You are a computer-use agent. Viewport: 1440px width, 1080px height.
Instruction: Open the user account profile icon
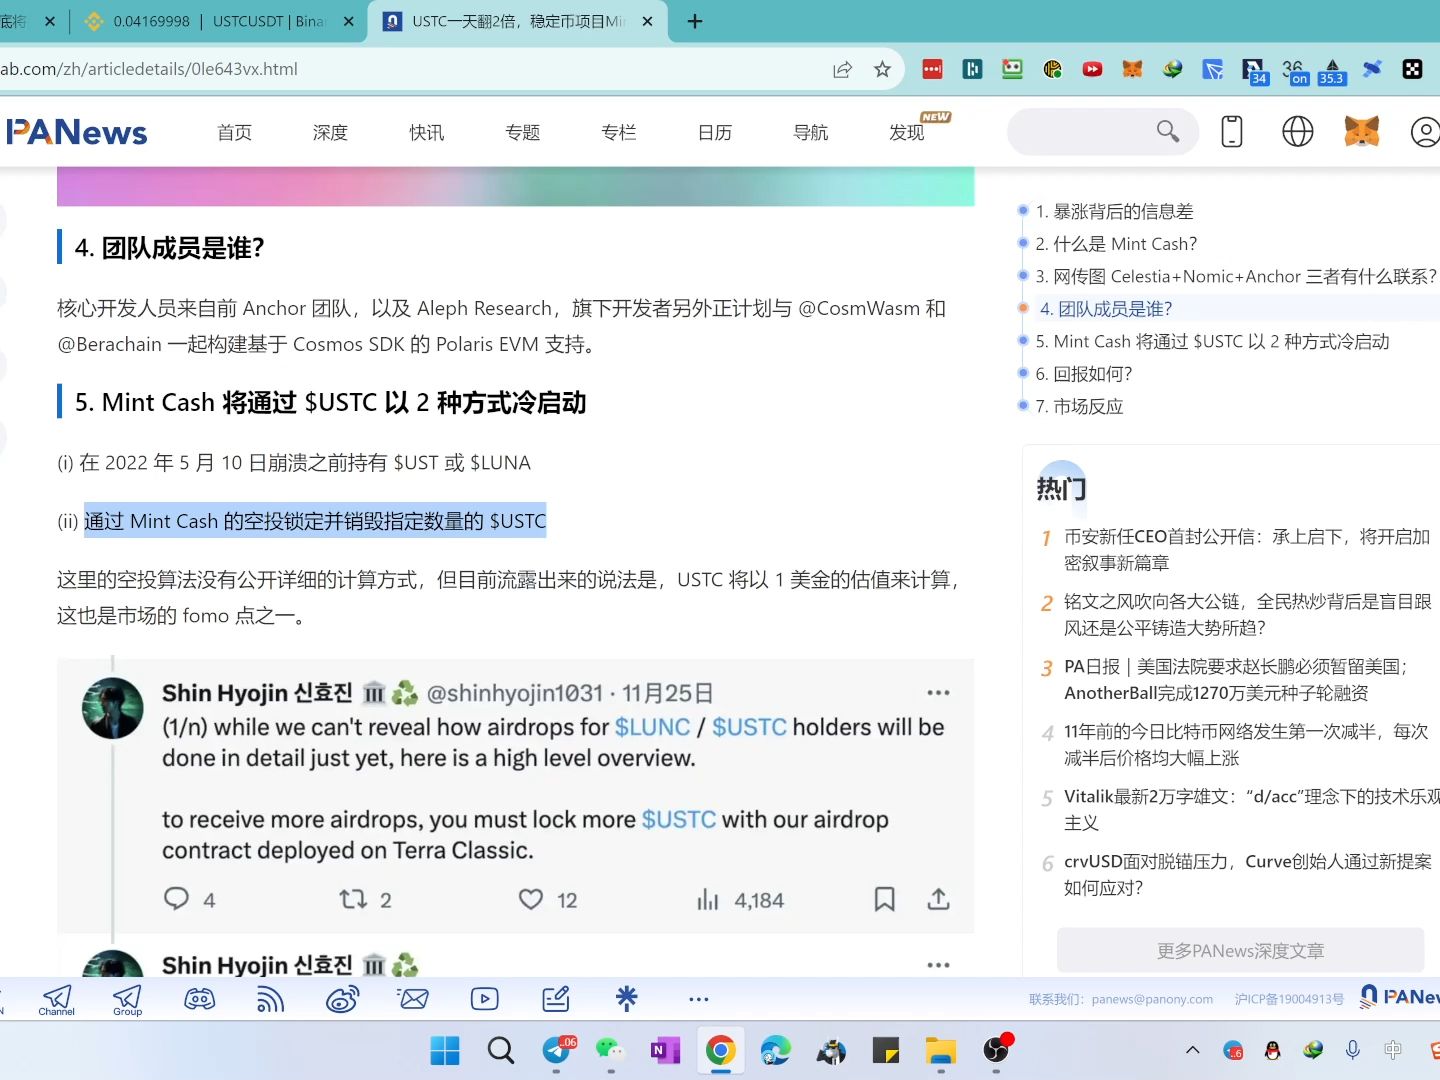click(1425, 132)
